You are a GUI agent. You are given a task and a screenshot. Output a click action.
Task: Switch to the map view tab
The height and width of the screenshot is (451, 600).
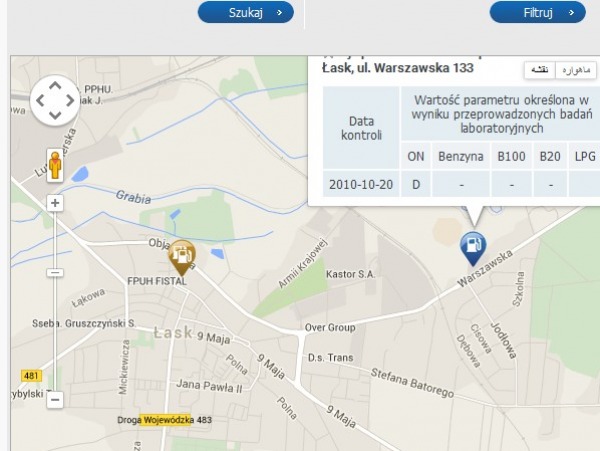[x=540, y=70]
